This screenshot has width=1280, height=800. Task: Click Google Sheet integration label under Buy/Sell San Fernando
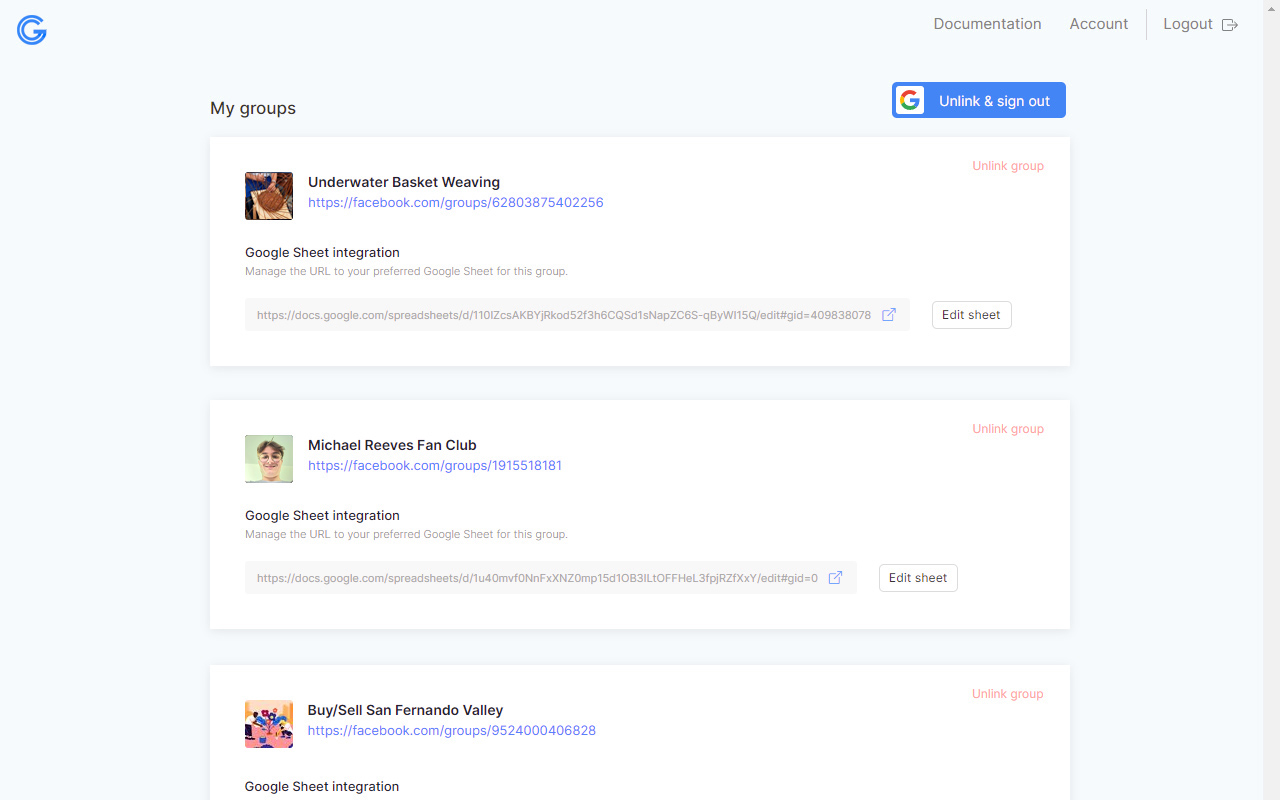click(322, 787)
